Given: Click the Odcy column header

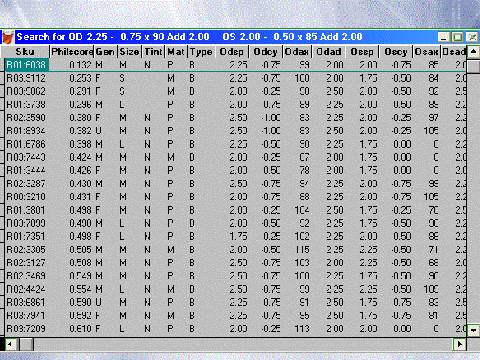Looking at the screenshot, I should click(x=266, y=52).
